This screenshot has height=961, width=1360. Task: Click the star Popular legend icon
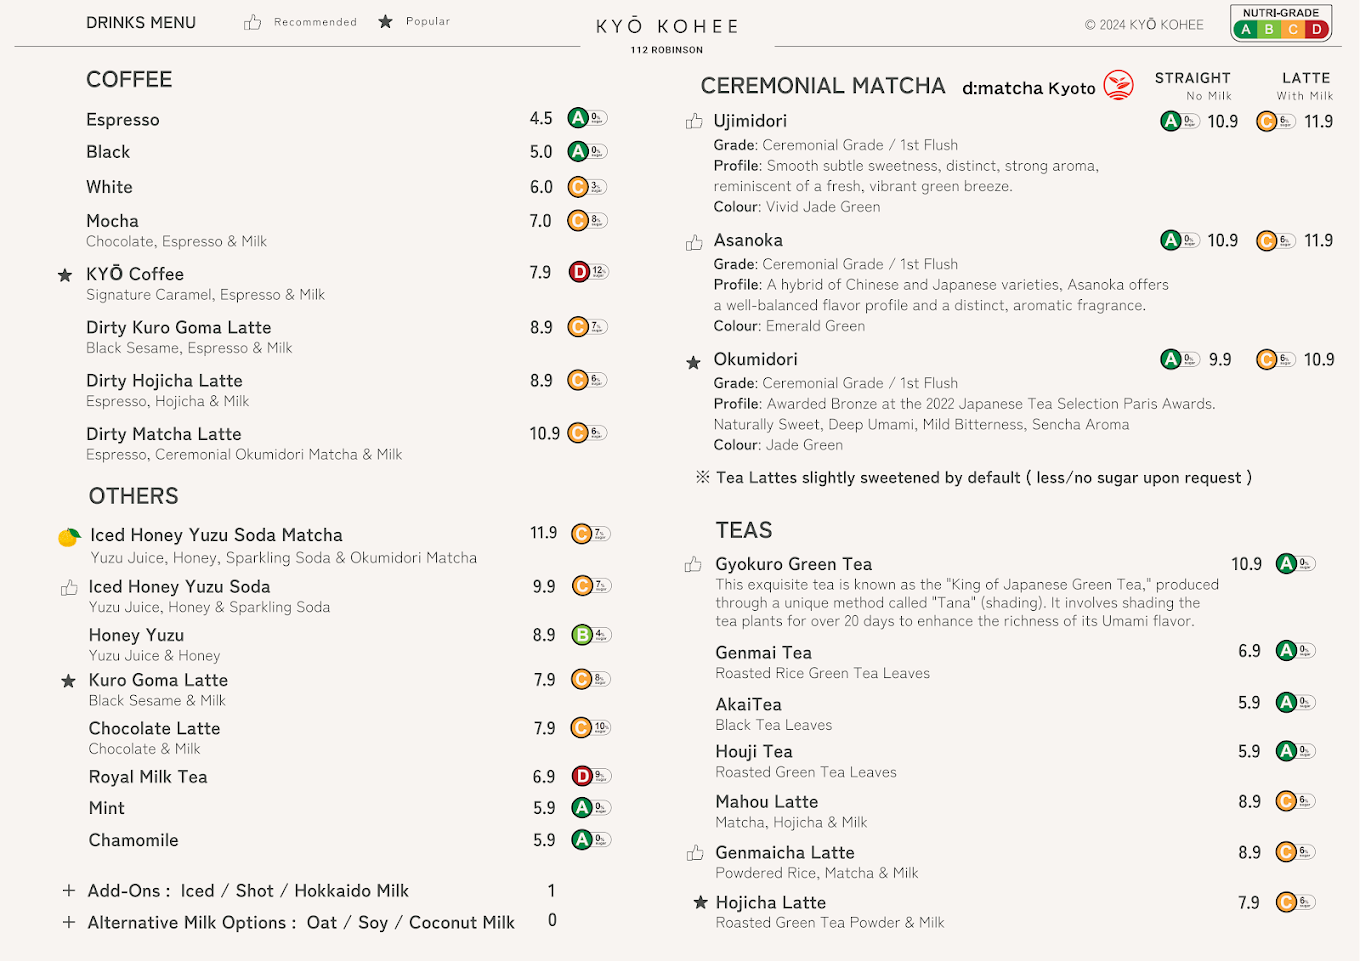click(385, 21)
